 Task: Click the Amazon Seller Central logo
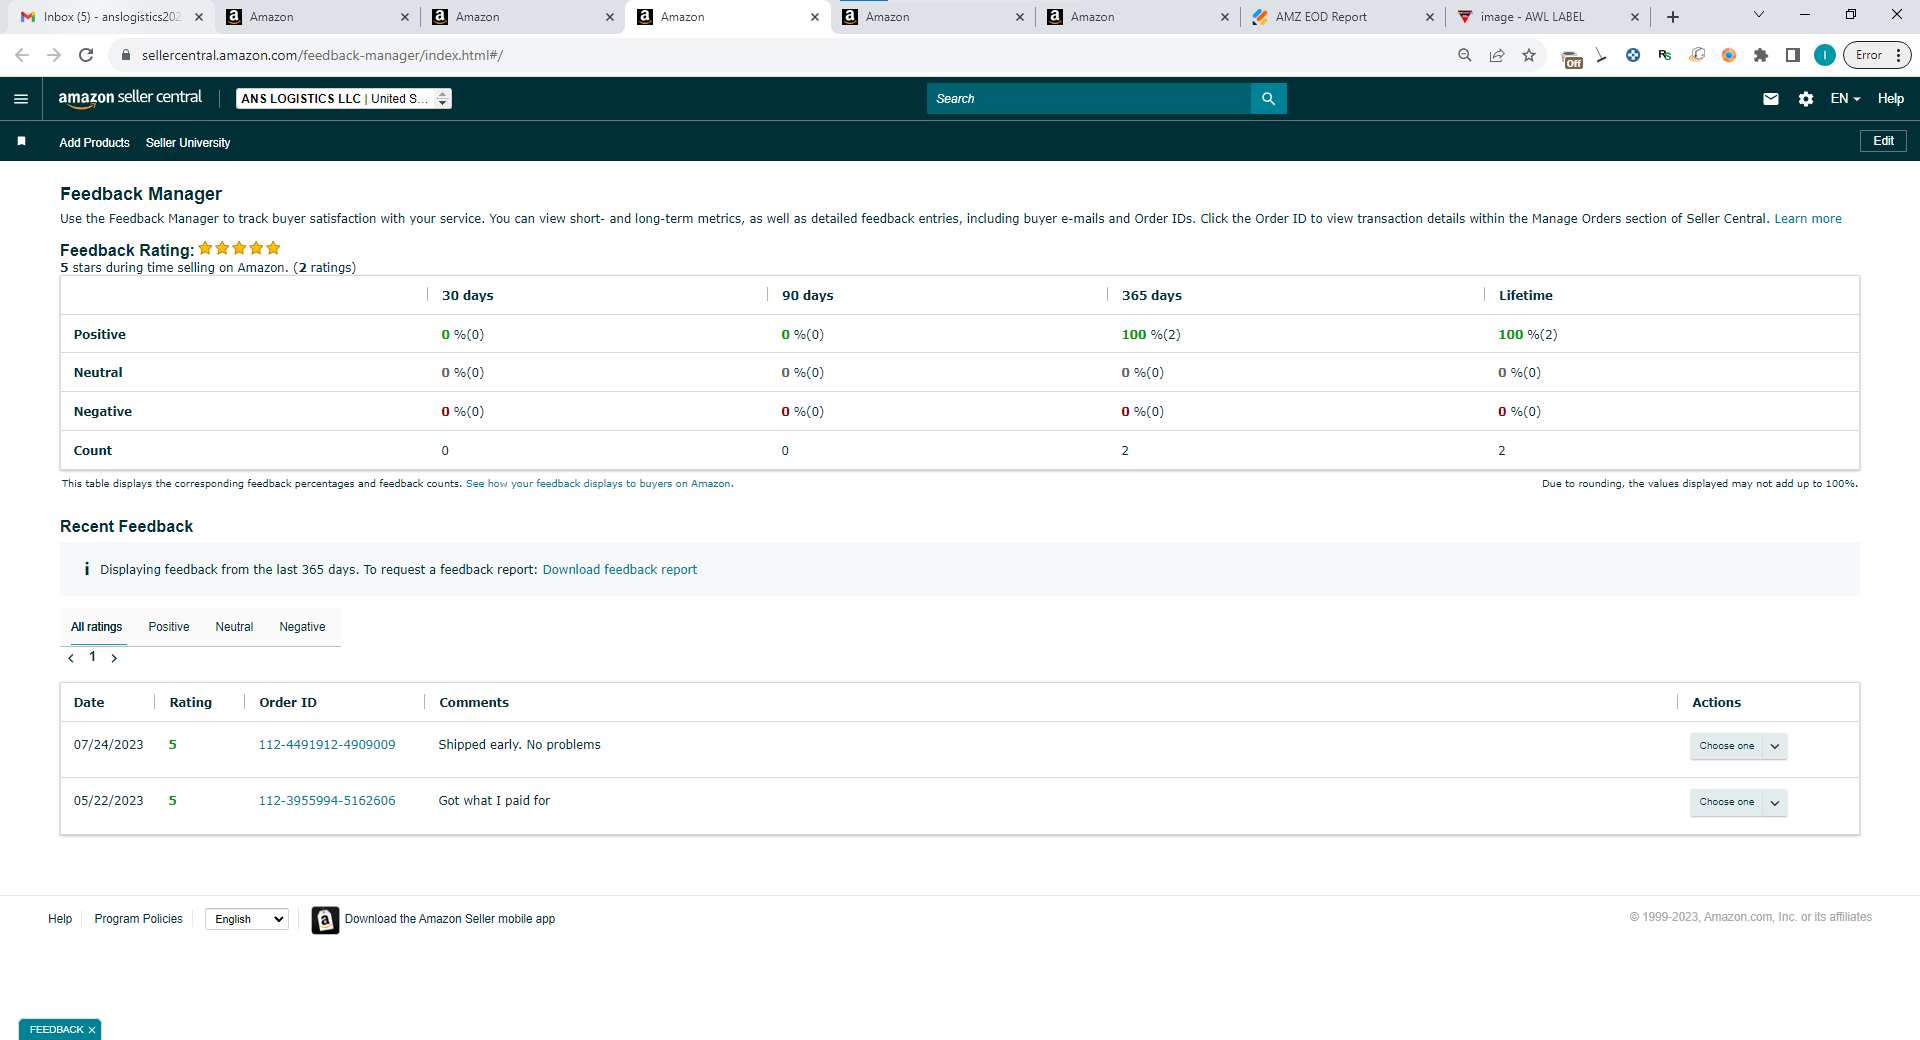pyautogui.click(x=130, y=98)
